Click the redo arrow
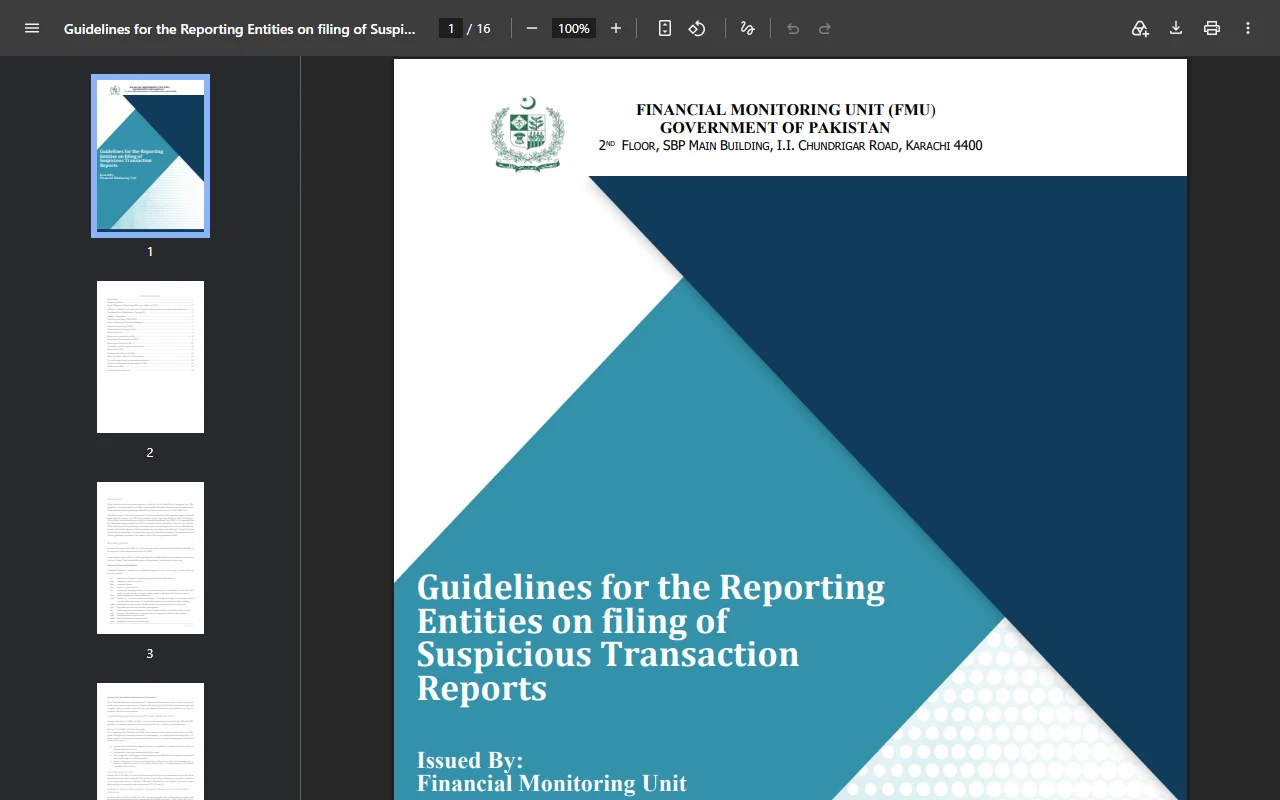Viewport: 1280px width, 800px height. pyautogui.click(x=825, y=28)
